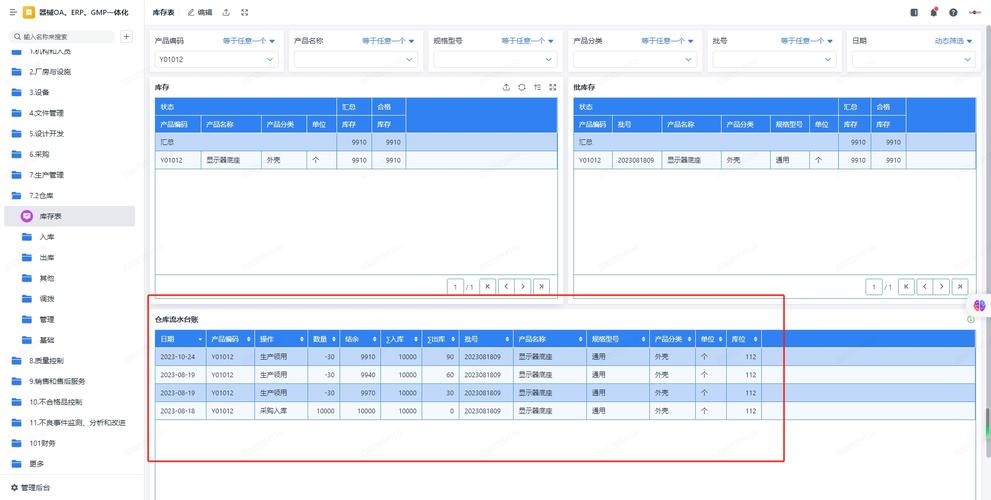Sort ledger by the 日期 column header

tap(179, 339)
